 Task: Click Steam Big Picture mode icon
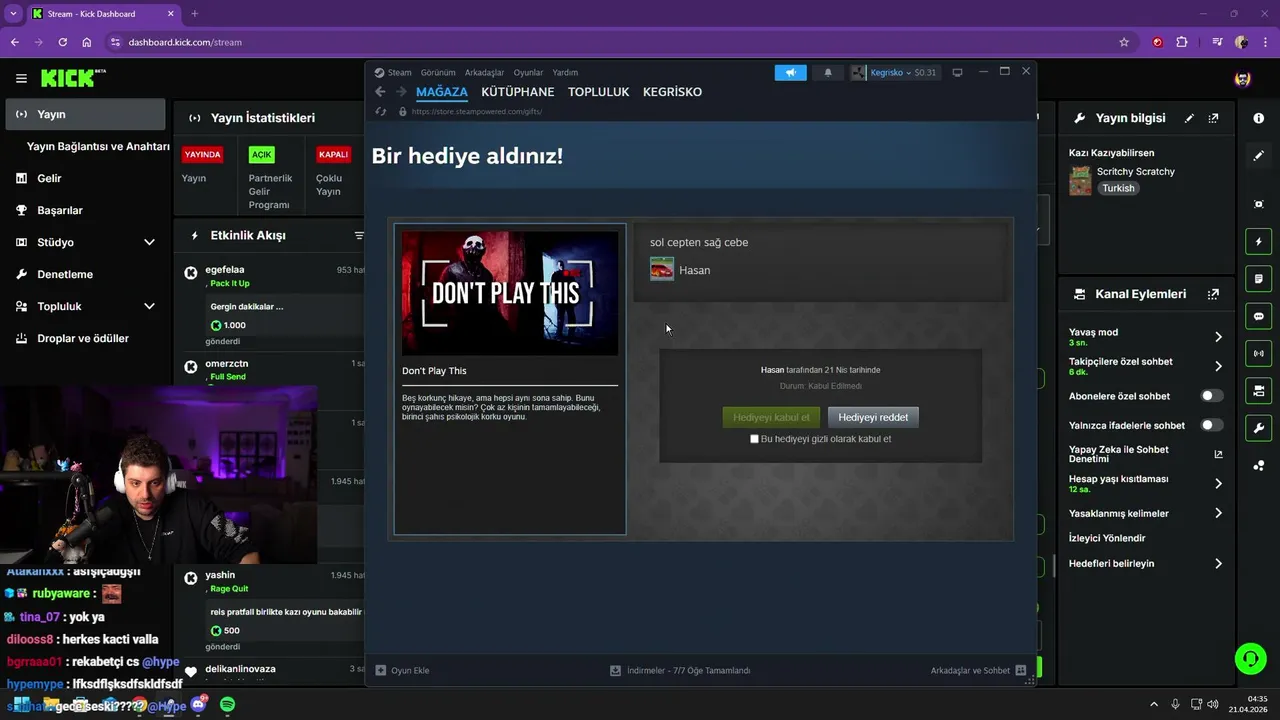pos(957,72)
